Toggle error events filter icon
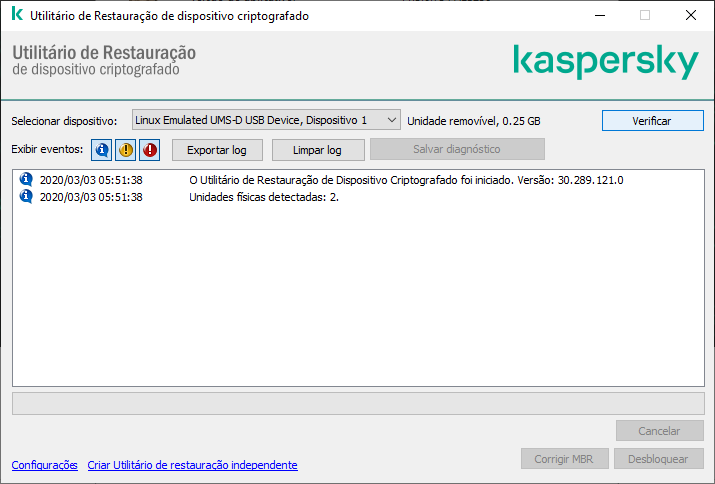The width and height of the screenshot is (715, 484). (150, 150)
